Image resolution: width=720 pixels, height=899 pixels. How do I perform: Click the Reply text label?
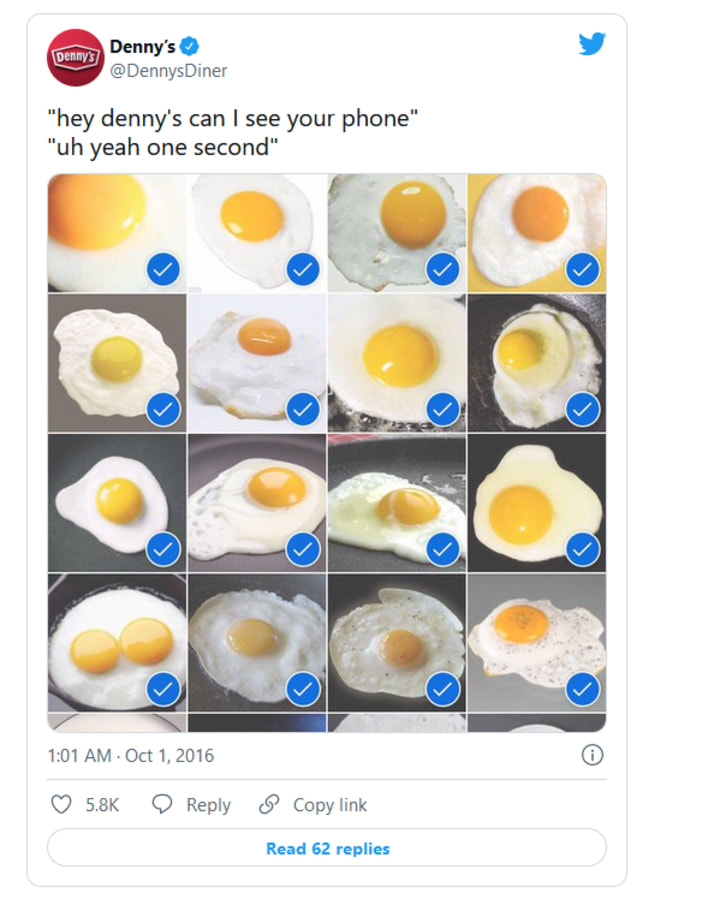[x=208, y=805]
